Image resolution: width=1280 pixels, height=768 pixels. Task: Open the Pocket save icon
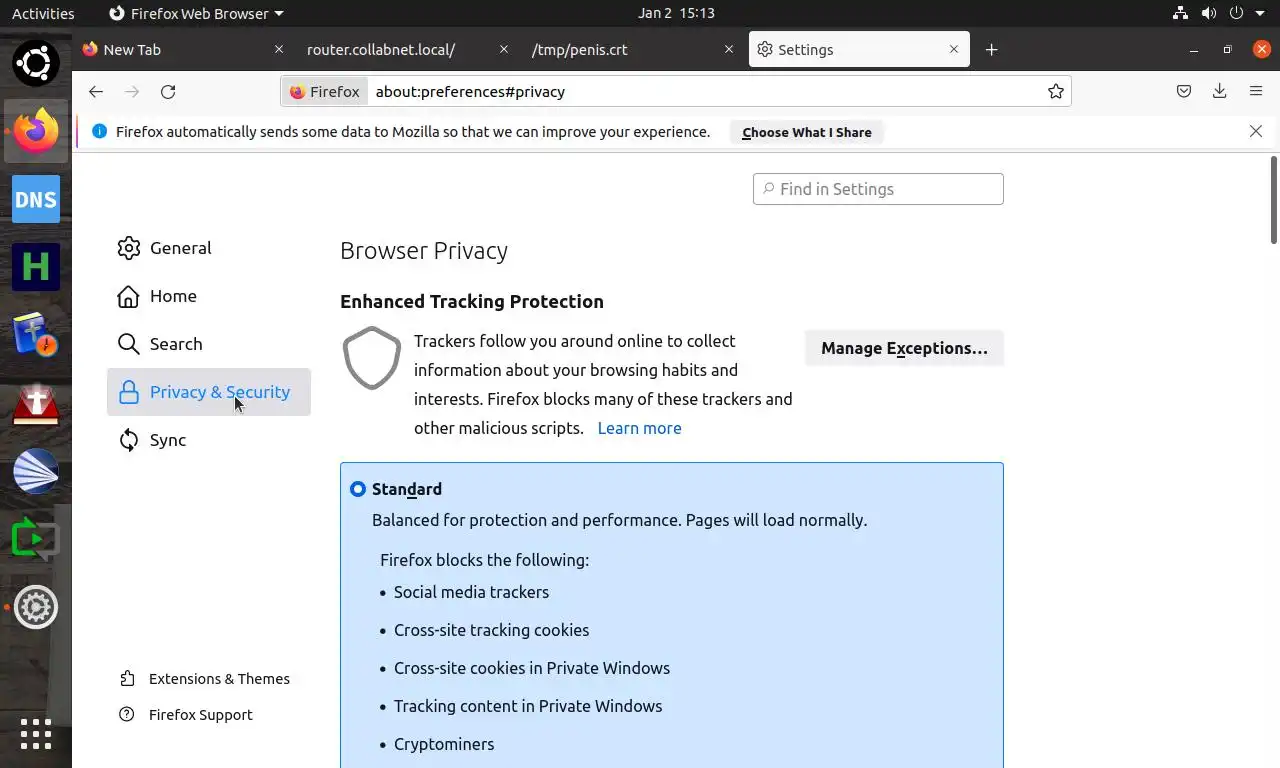[x=1184, y=92]
